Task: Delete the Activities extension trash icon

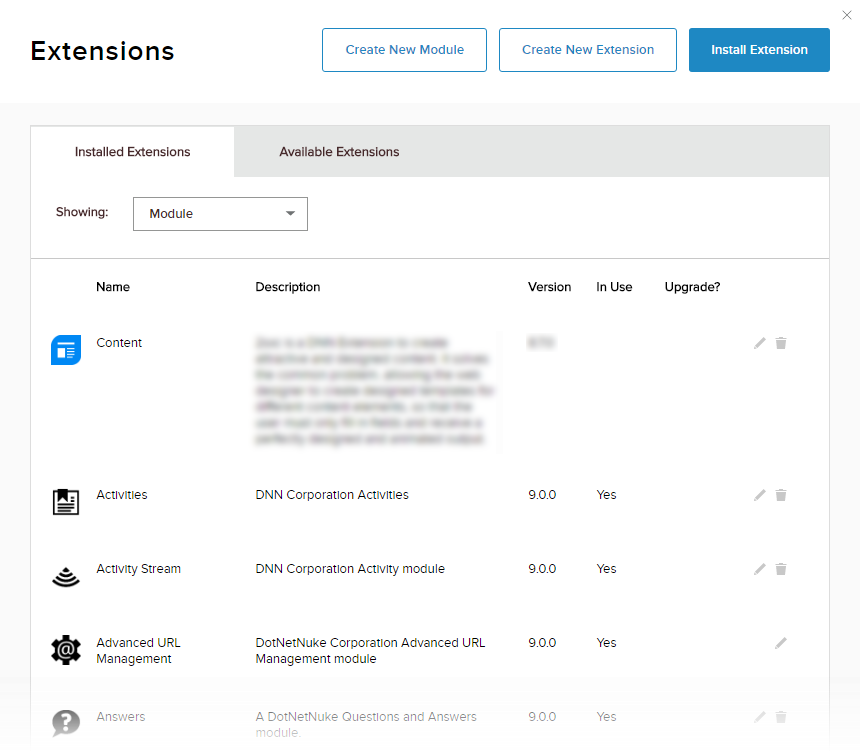Action: point(781,495)
